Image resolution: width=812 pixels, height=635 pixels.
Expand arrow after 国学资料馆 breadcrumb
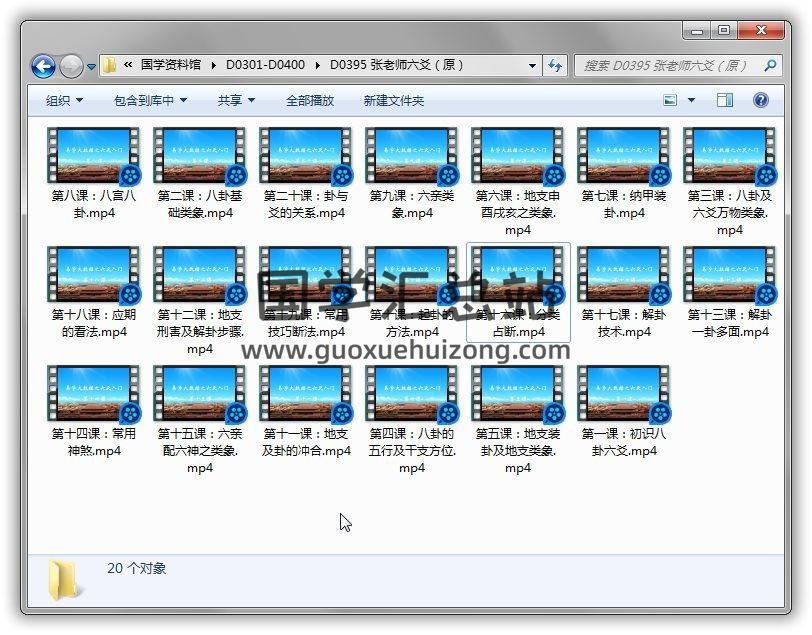(213, 65)
